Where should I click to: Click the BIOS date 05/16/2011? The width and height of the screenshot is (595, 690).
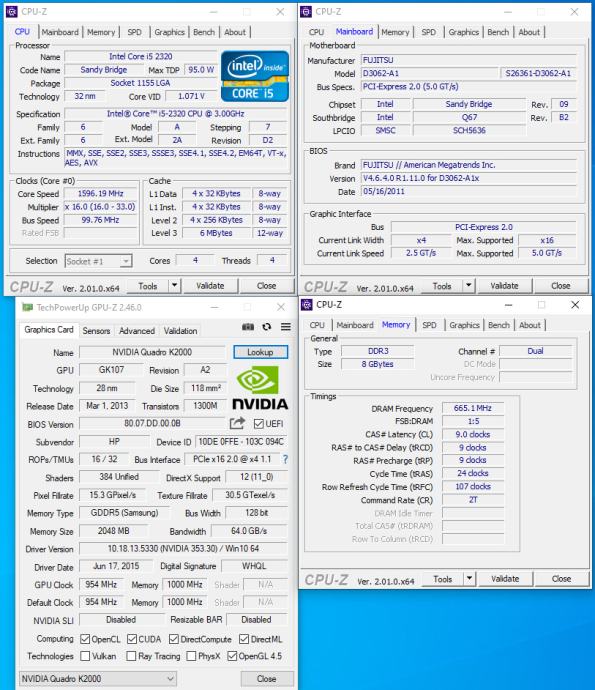click(x=469, y=191)
